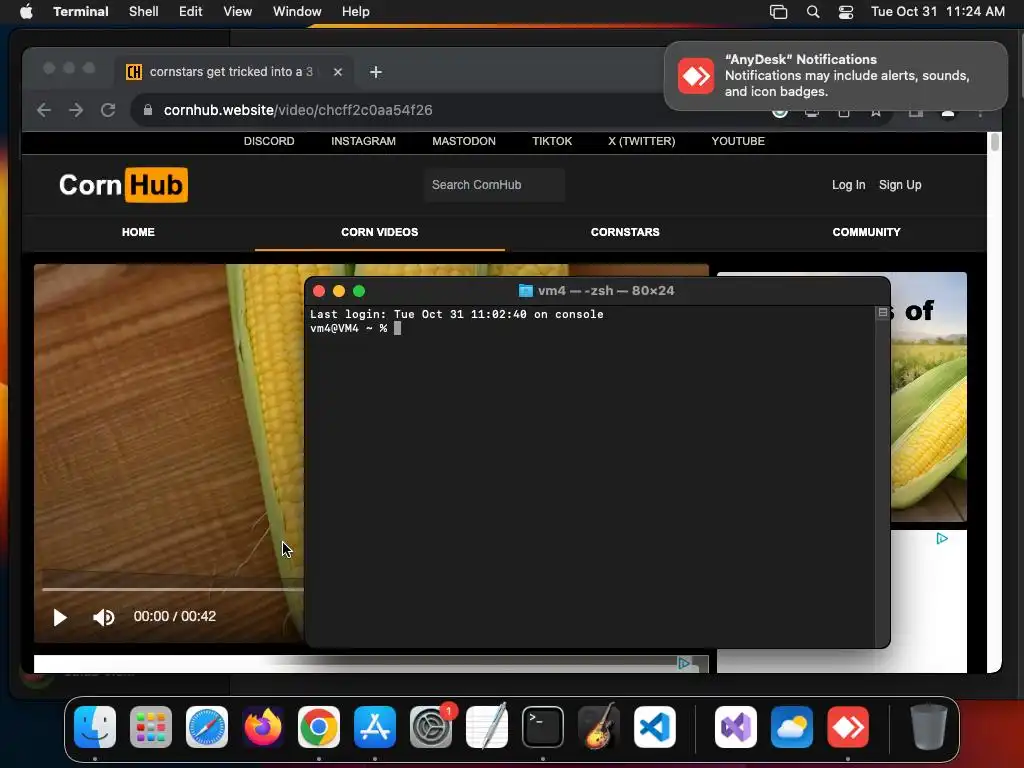Open the DISCORD link
The height and width of the screenshot is (768, 1024).
pyautogui.click(x=269, y=141)
